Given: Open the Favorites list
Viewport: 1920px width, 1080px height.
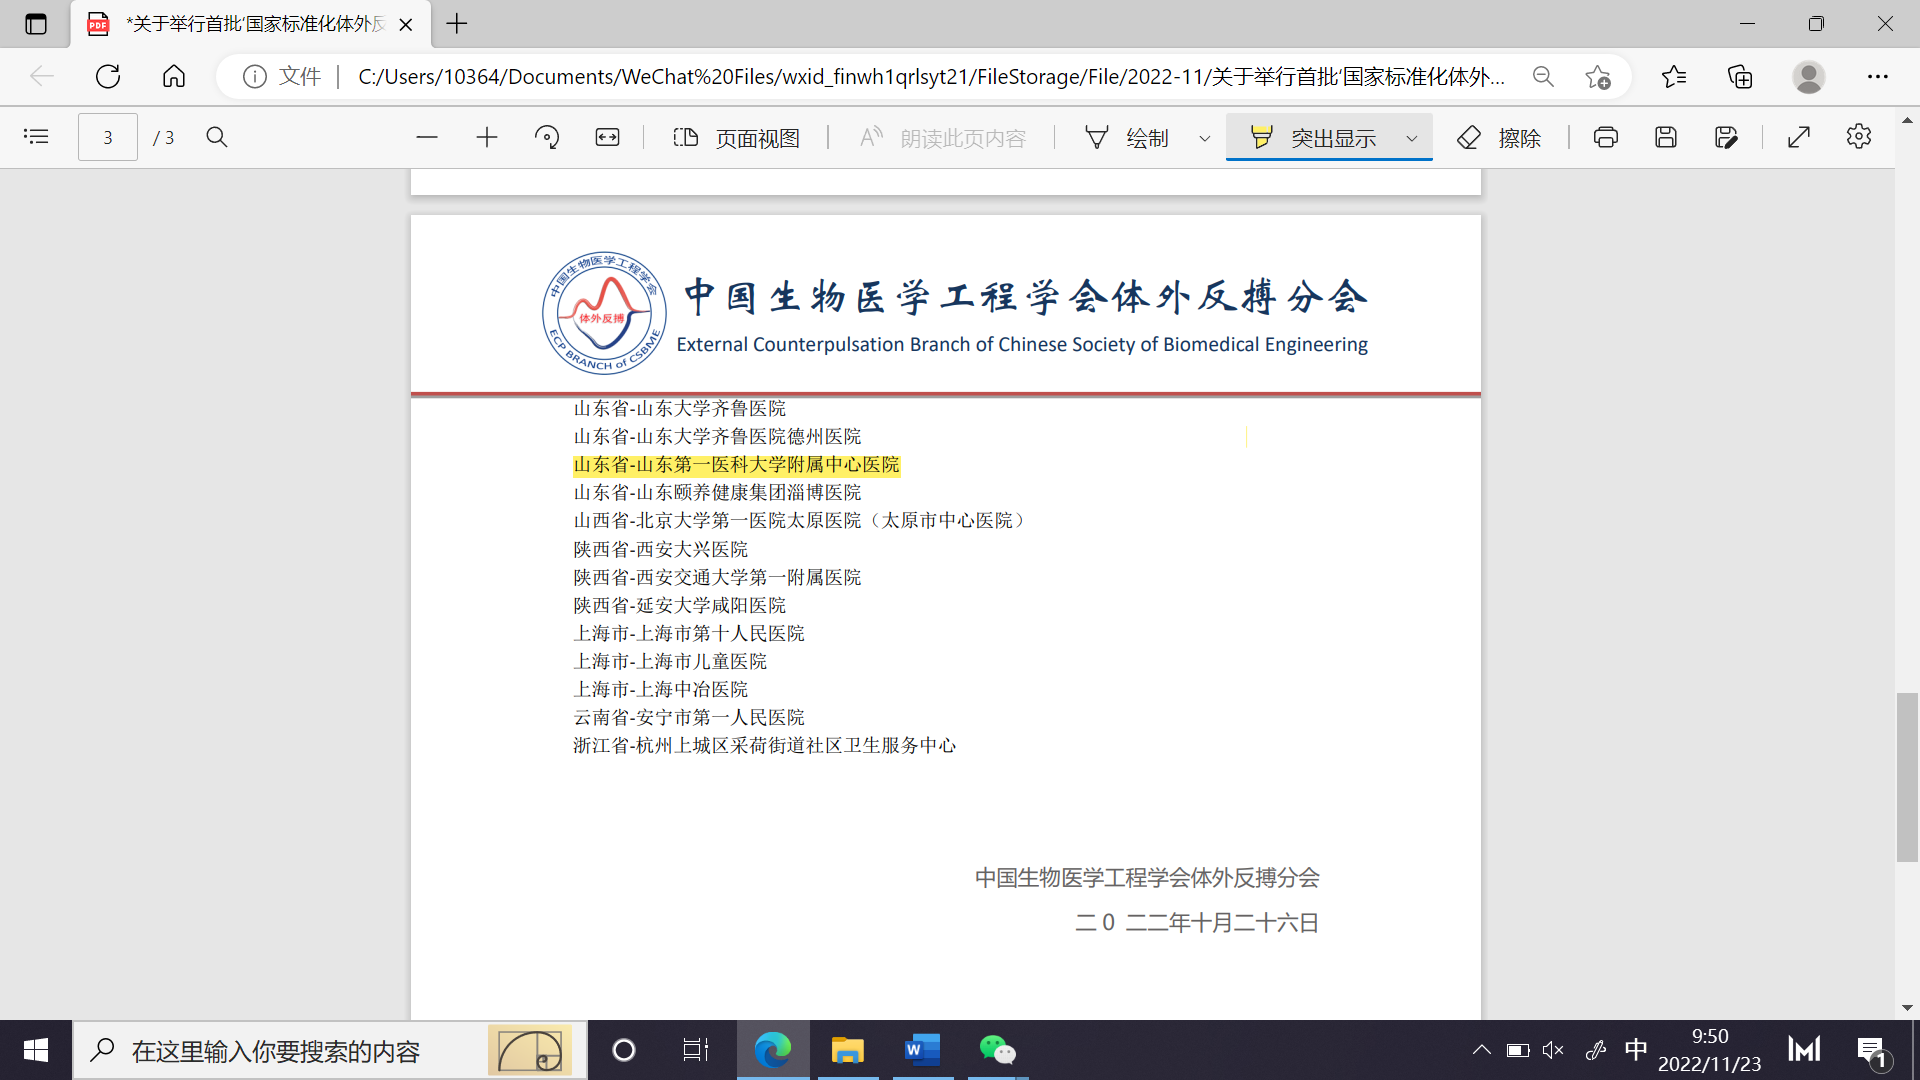Looking at the screenshot, I should click(1674, 77).
